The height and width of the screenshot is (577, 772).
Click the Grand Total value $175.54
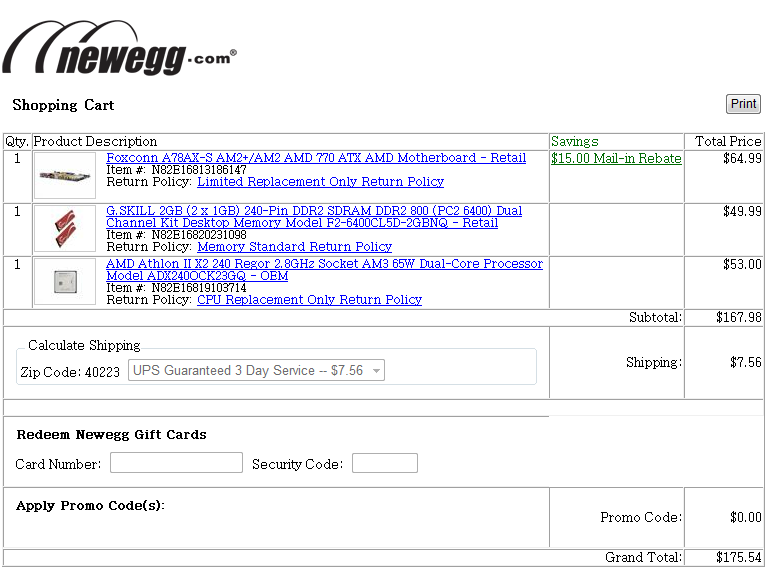739,557
